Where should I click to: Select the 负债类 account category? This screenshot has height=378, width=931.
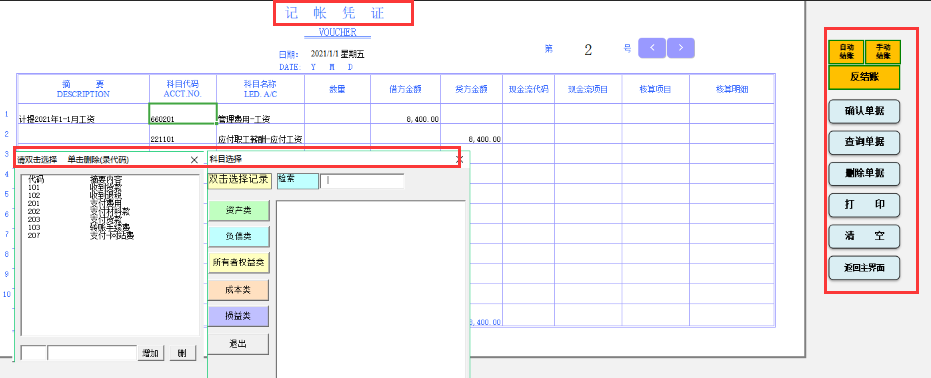(x=239, y=236)
